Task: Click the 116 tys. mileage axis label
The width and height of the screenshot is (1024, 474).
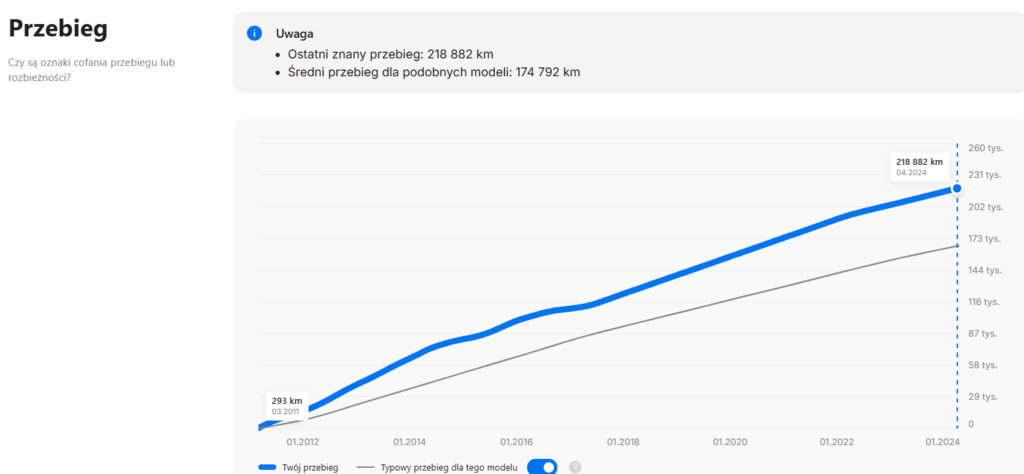Action: pyautogui.click(x=985, y=302)
